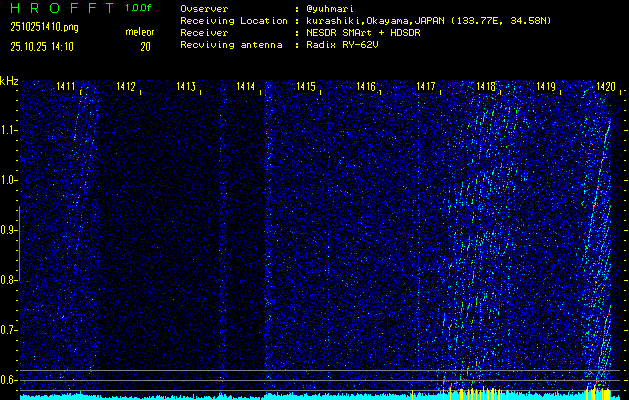Click the 1415 time marker
The image size is (629, 400).
coord(306,86)
